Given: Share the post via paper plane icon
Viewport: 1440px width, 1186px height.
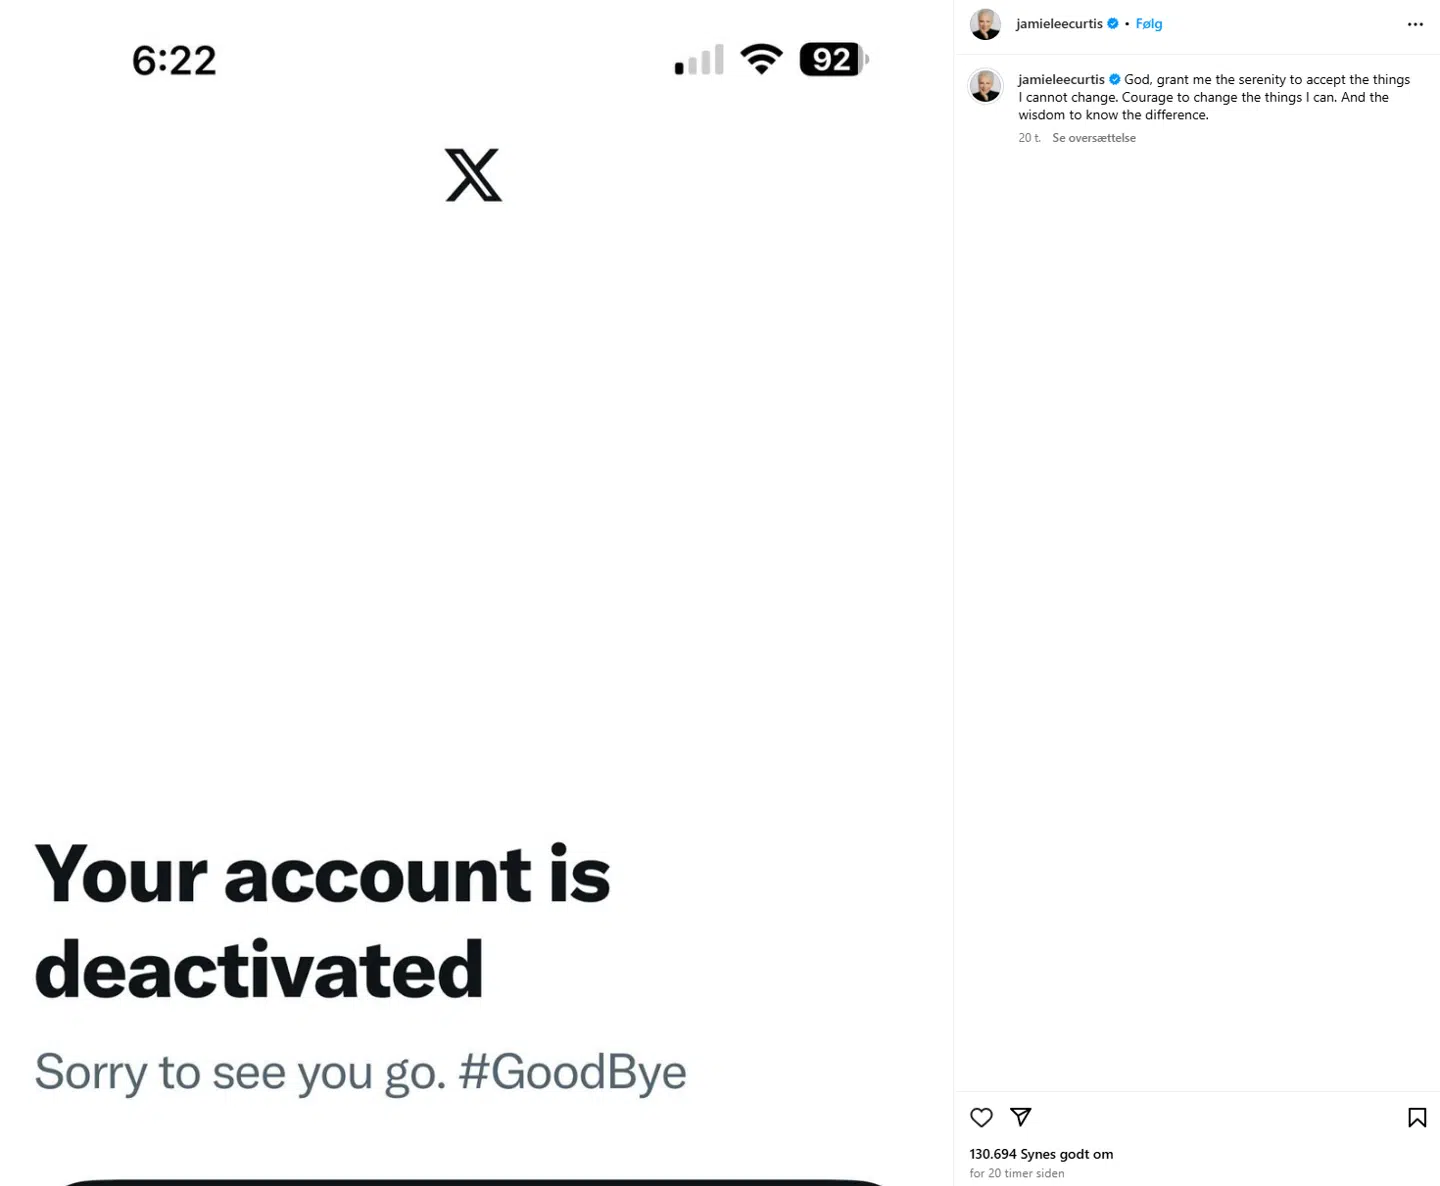Looking at the screenshot, I should tap(1020, 1116).
